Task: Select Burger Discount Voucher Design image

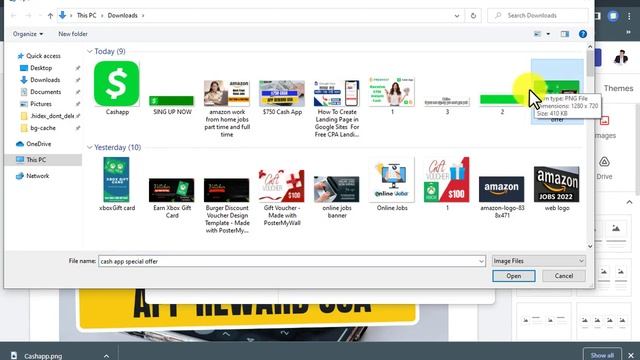Action: pos(227,206)
